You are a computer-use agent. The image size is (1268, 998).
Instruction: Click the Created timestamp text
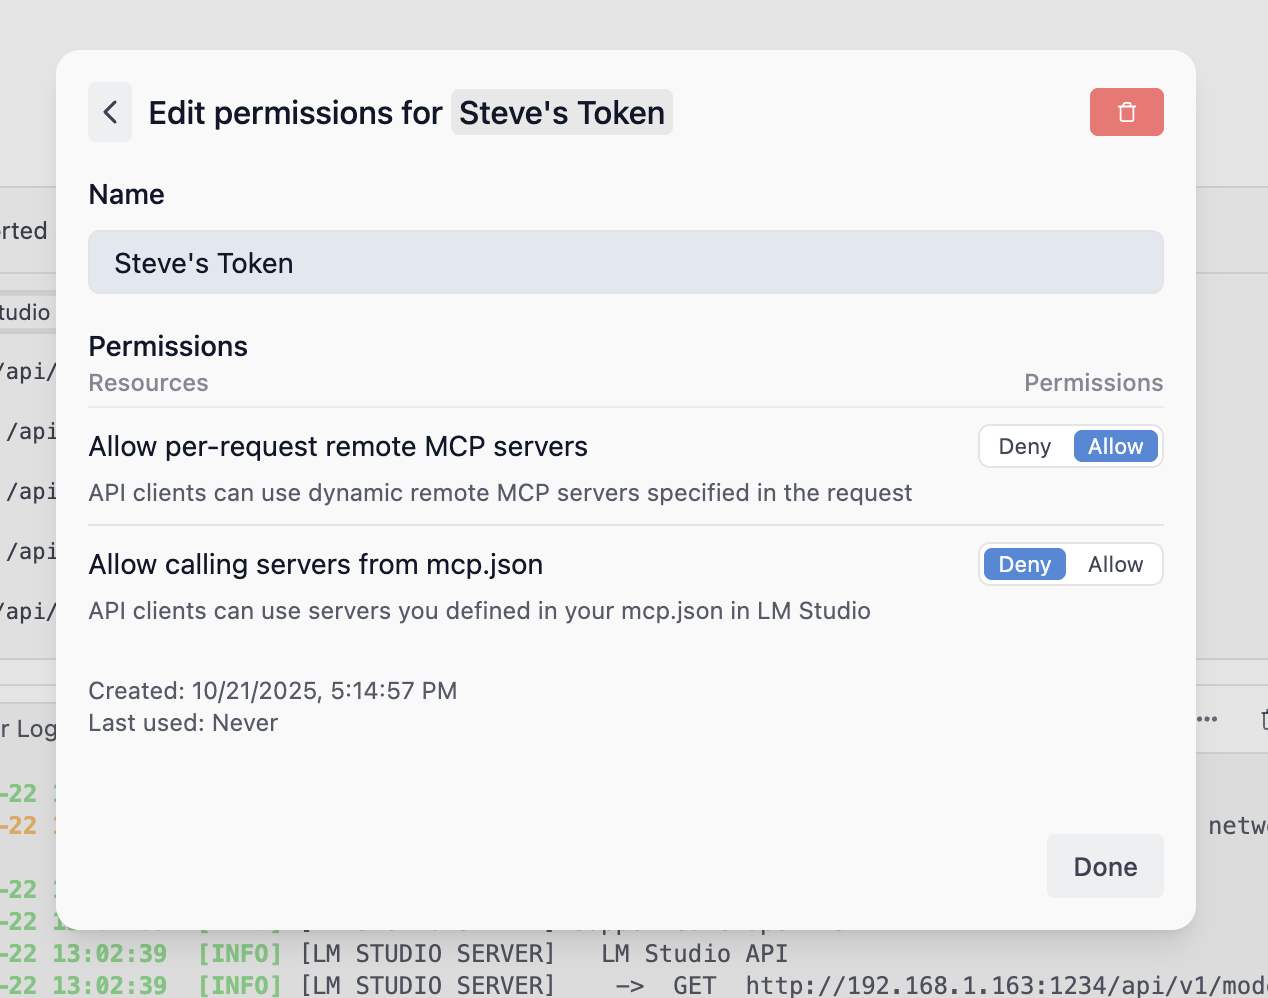click(272, 691)
